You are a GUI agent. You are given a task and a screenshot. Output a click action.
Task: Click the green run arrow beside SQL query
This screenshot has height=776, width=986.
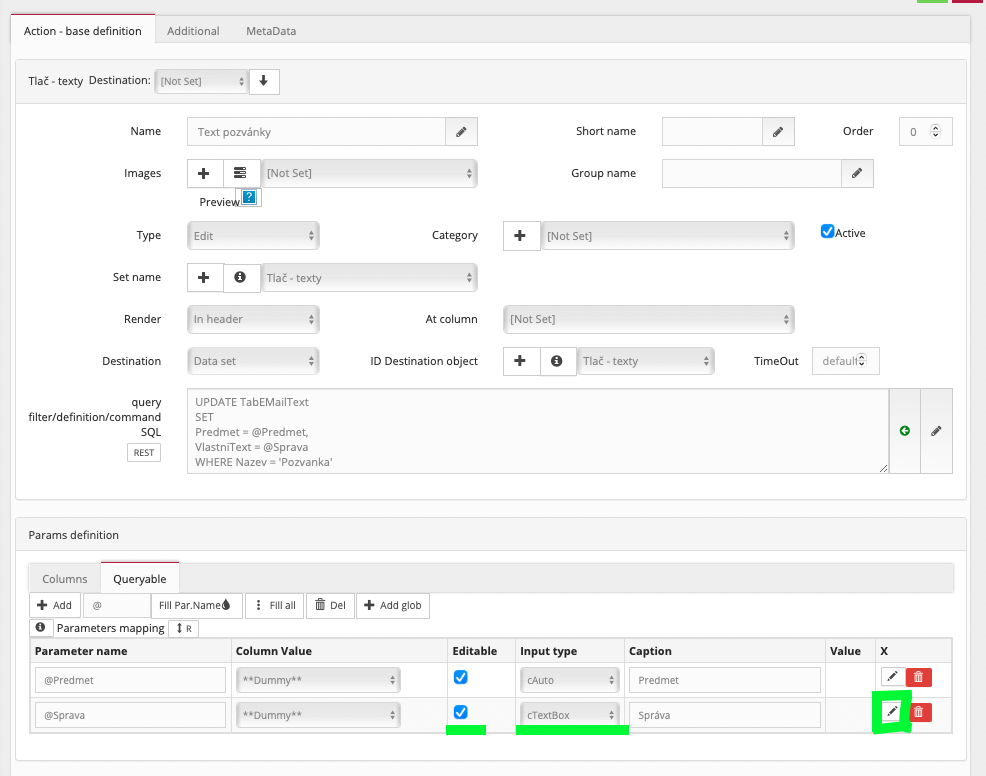[x=904, y=431]
